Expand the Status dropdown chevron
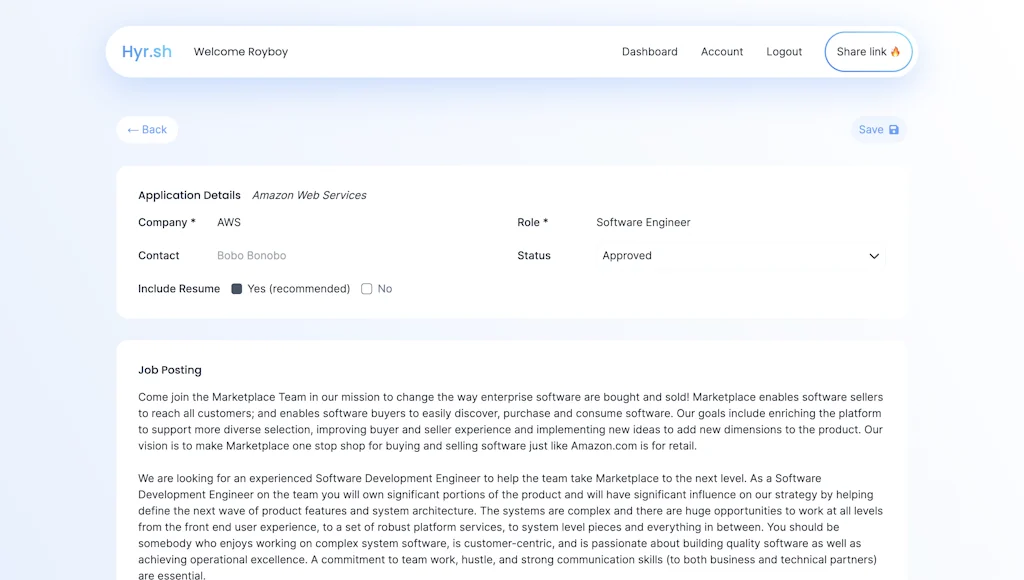Screen dimensions: 1024x580 [x=874, y=256]
